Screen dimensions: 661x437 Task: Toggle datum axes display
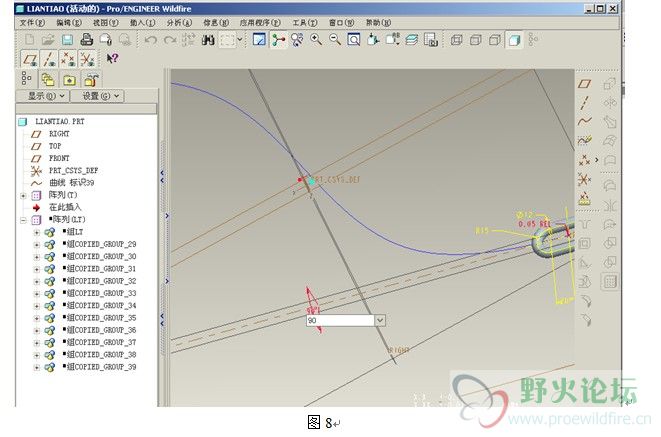pyautogui.click(x=49, y=59)
